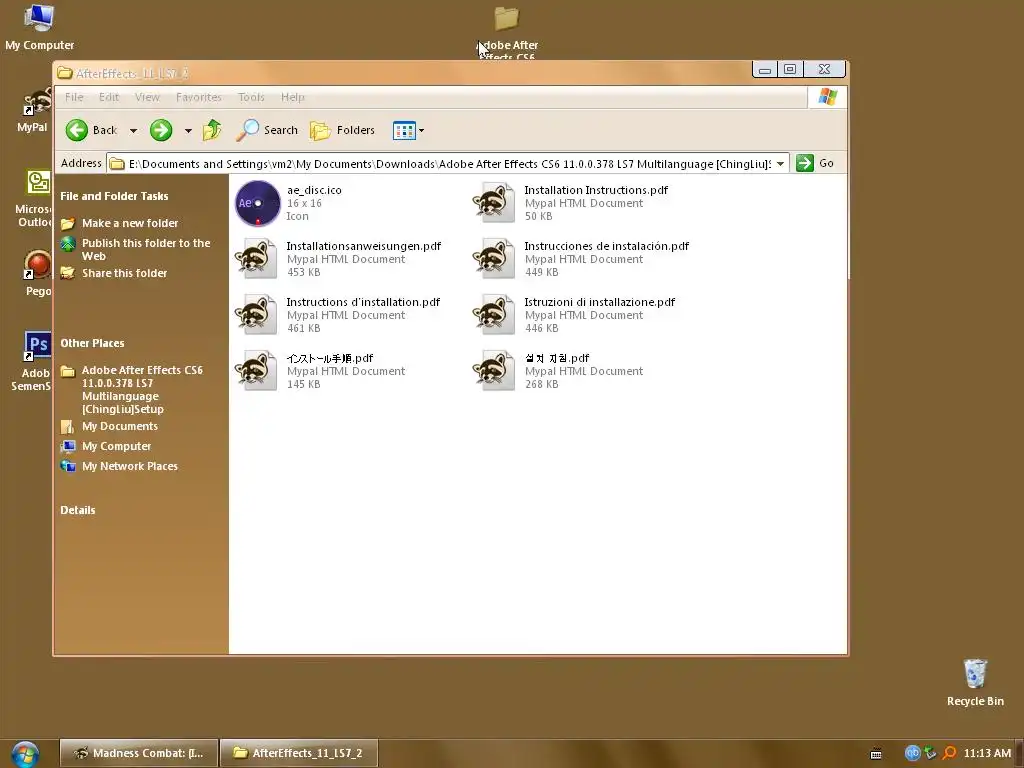Go to My Documents link
This screenshot has height=768, width=1024.
pos(120,426)
